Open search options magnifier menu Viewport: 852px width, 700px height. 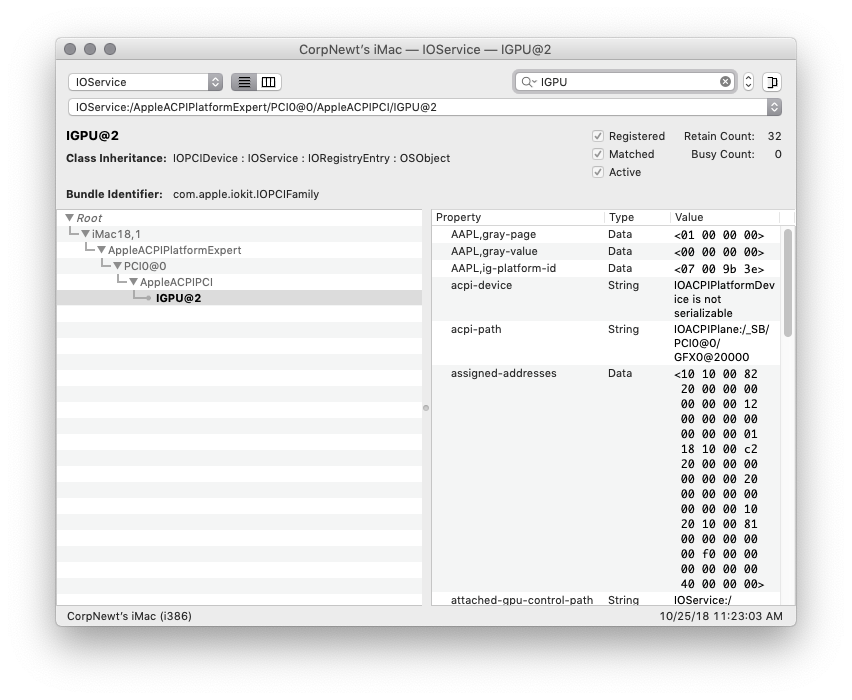pyautogui.click(x=528, y=82)
